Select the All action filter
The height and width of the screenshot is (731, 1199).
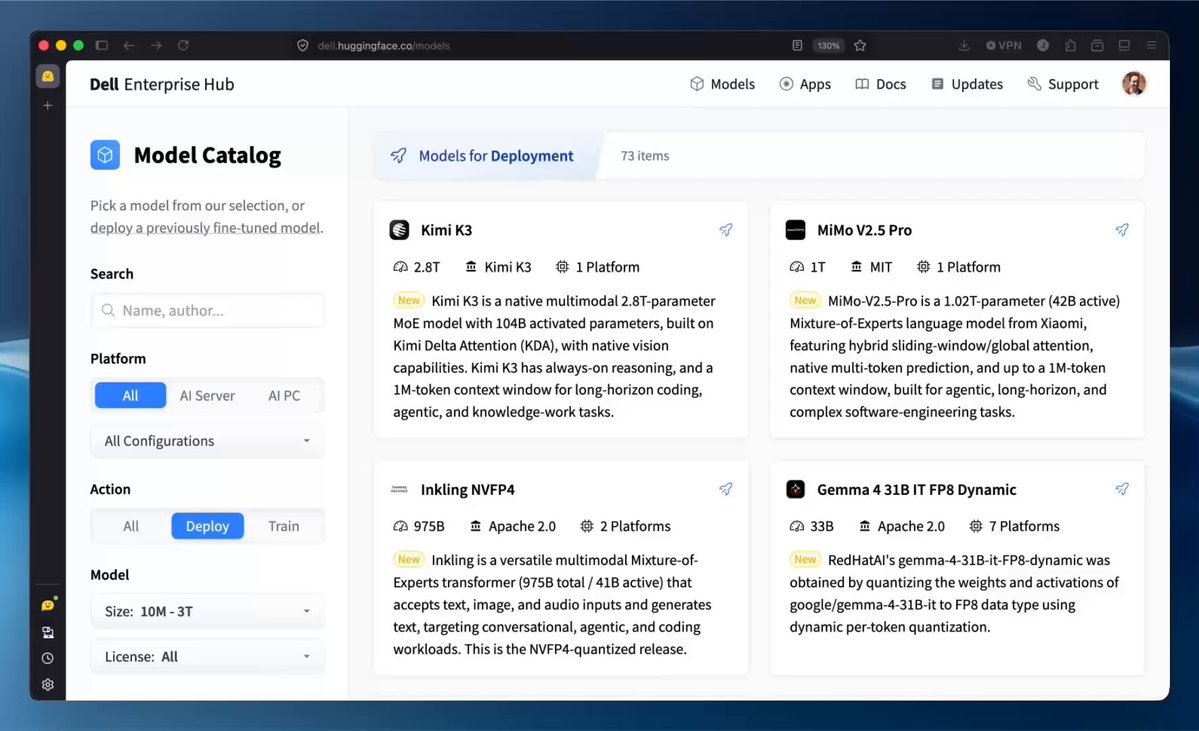131,526
